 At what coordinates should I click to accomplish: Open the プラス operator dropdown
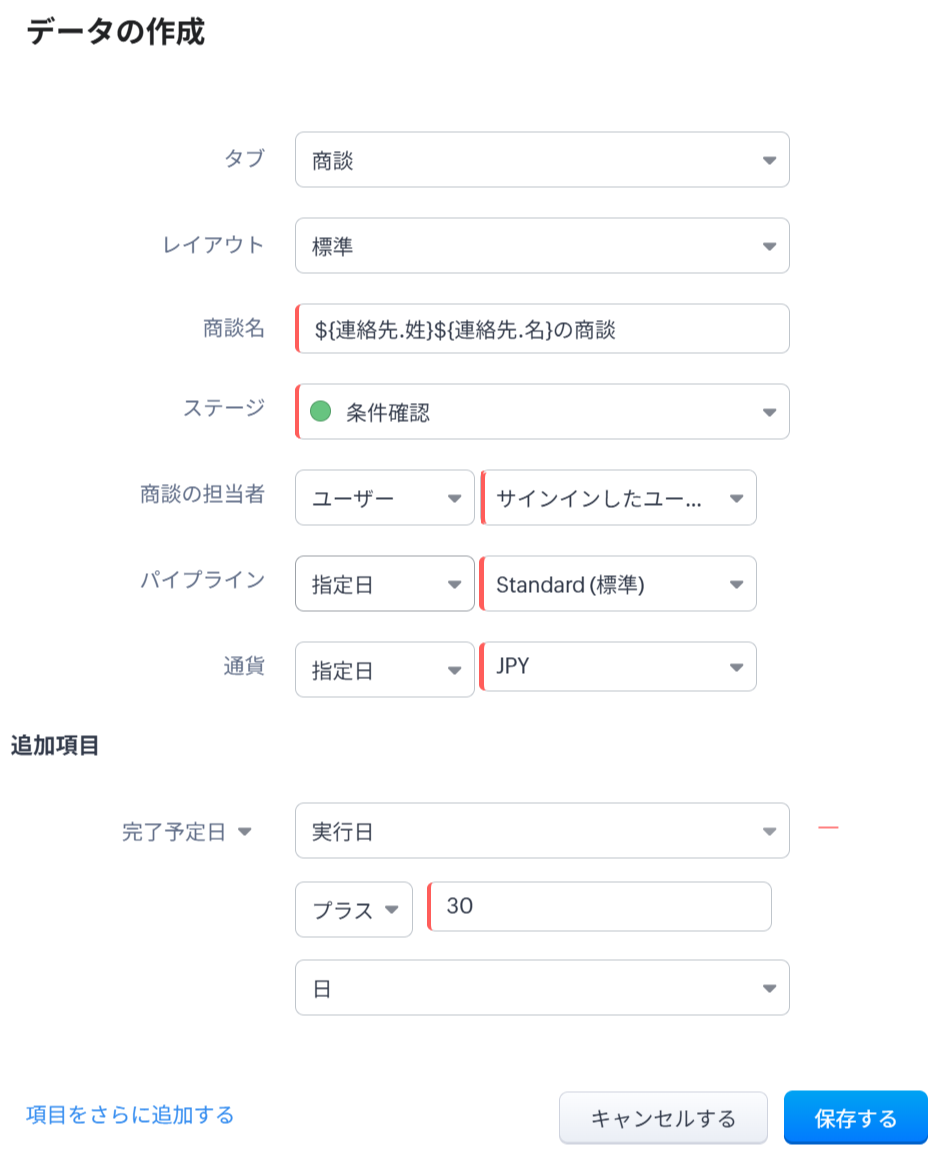click(x=354, y=909)
